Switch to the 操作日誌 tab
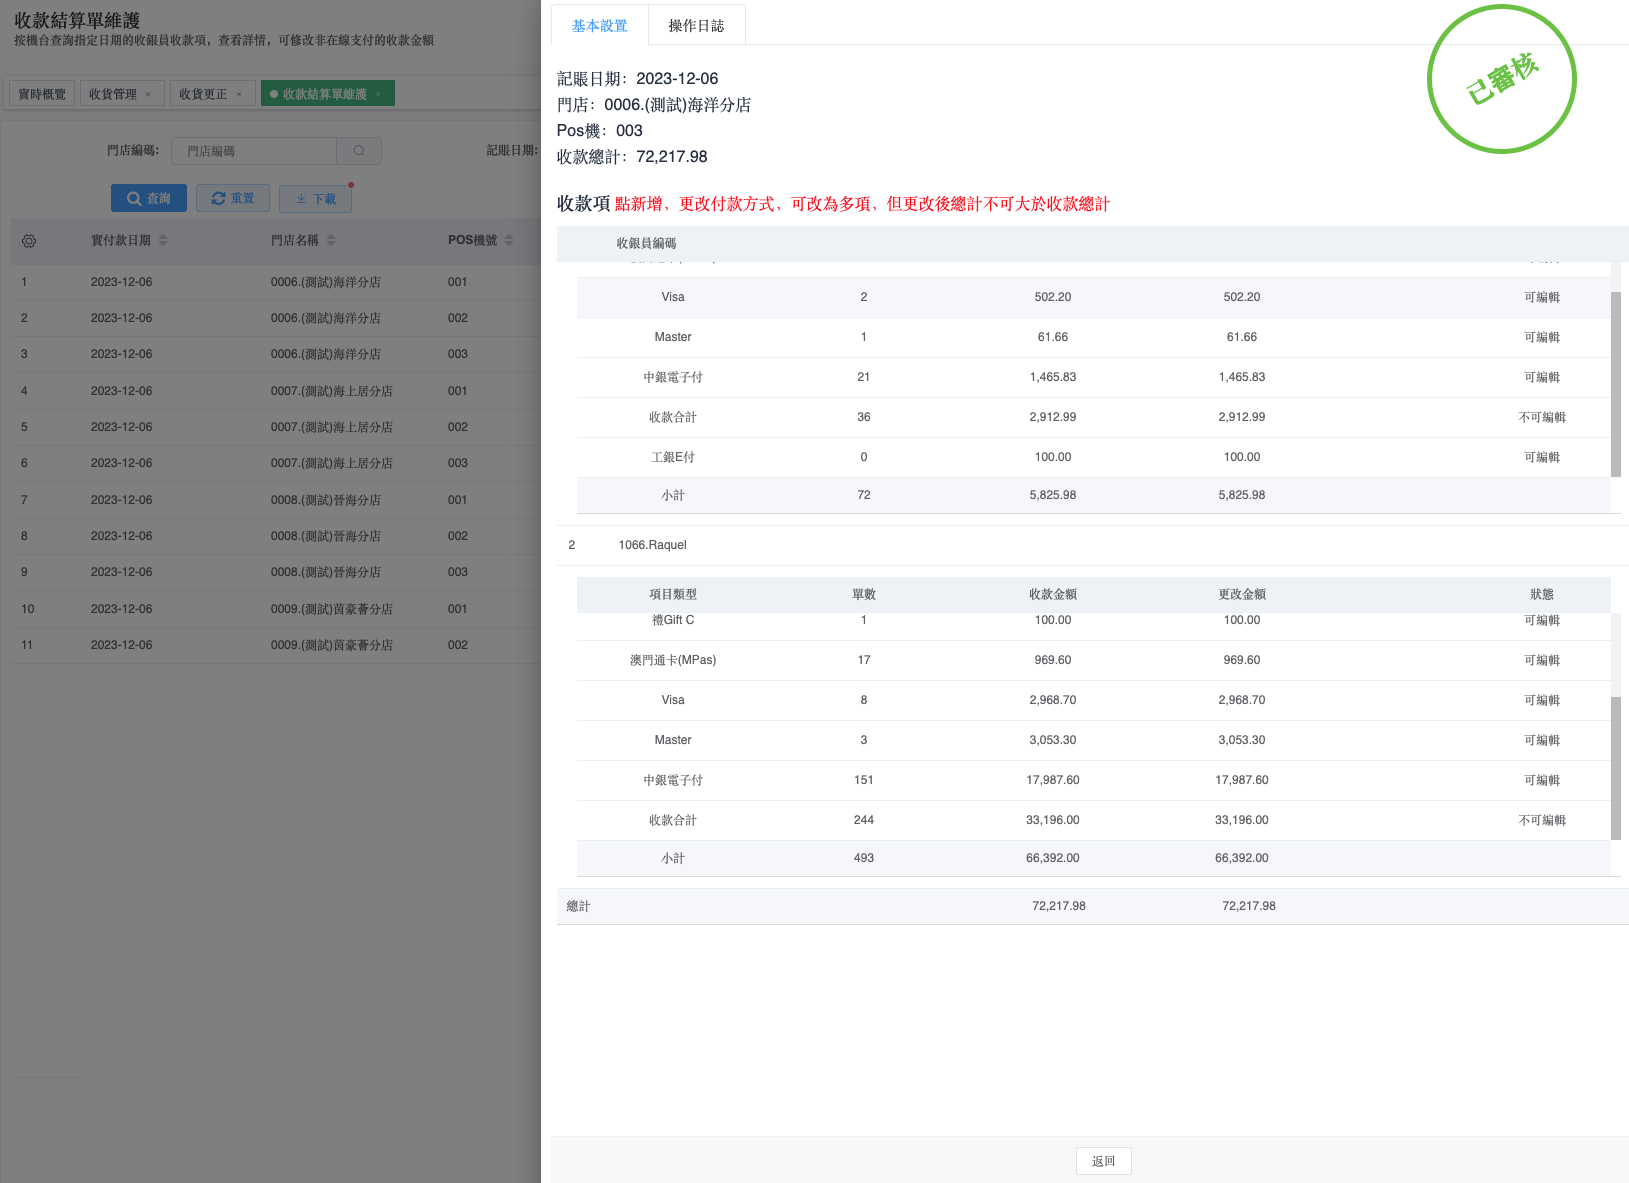The width and height of the screenshot is (1629, 1183). point(696,26)
